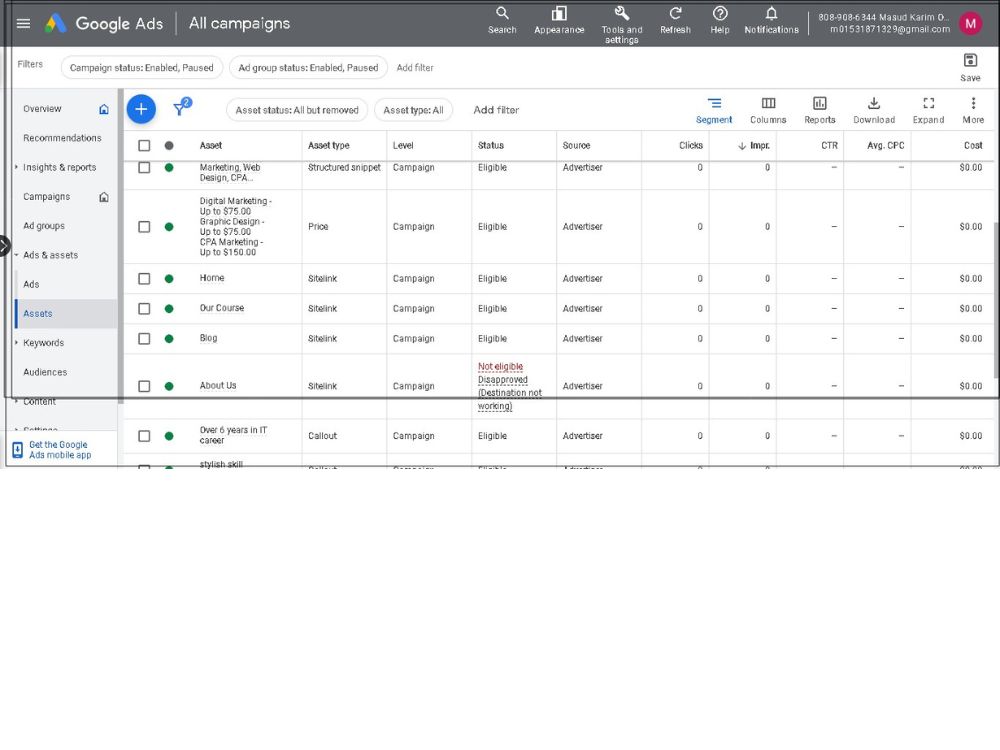Check the Over 6 years callout checkbox
1000x750 pixels.
tap(144, 436)
